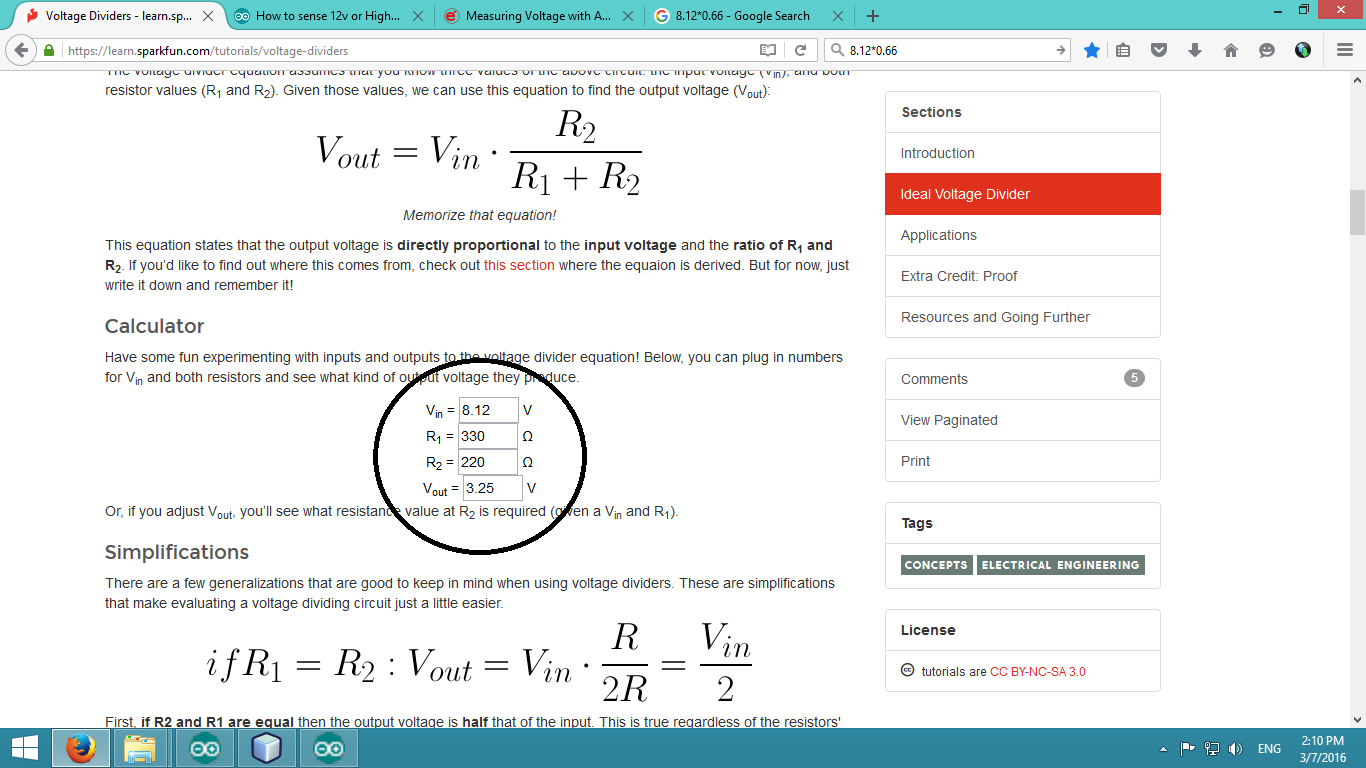1366x768 pixels.
Task: Click the R2 input field with 220
Action: tap(488, 462)
